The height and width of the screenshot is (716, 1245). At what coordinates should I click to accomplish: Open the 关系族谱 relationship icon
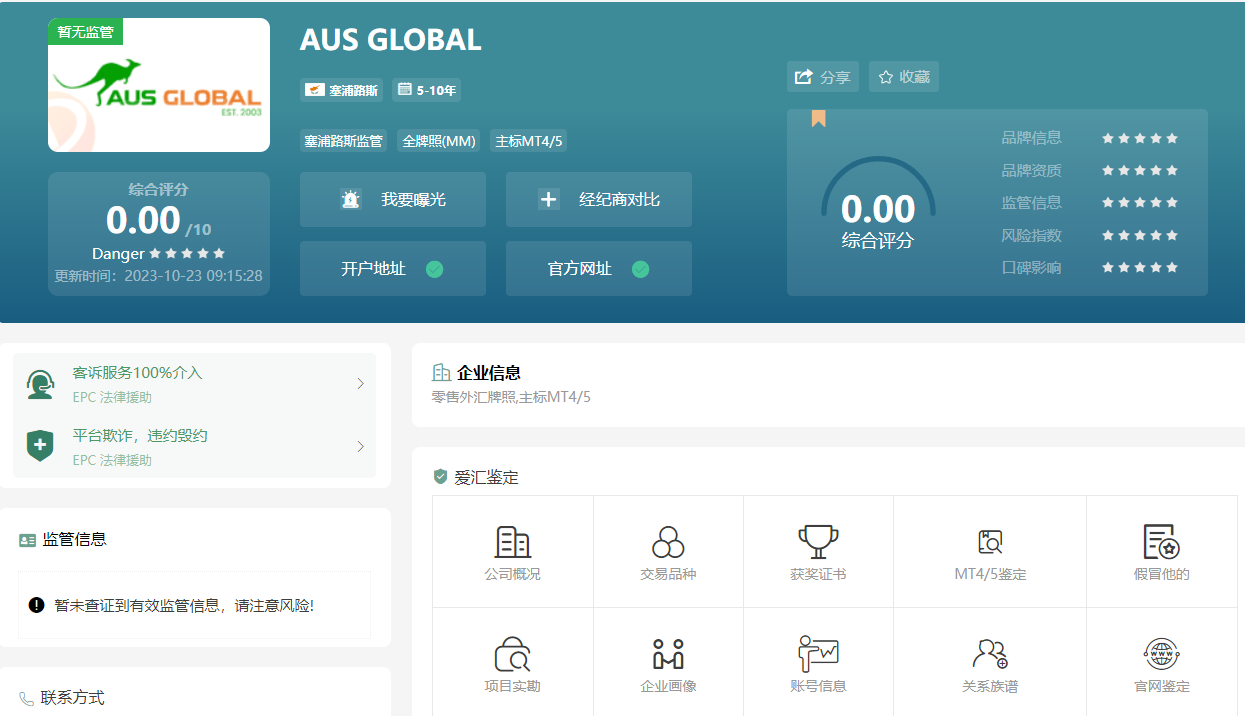(x=989, y=655)
